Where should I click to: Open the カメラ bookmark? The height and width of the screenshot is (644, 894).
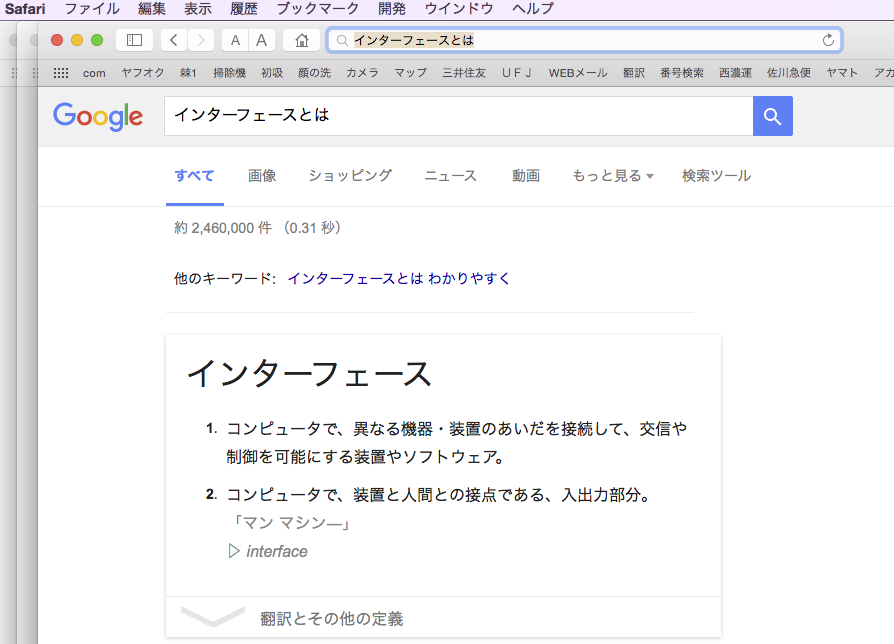[362, 73]
